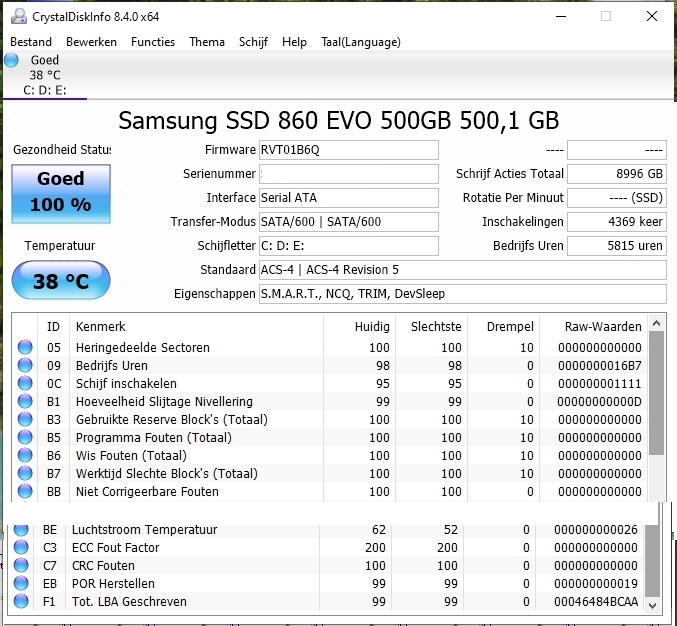Close the CrystalDiskInfo window
677x626 pixels.
652,16
